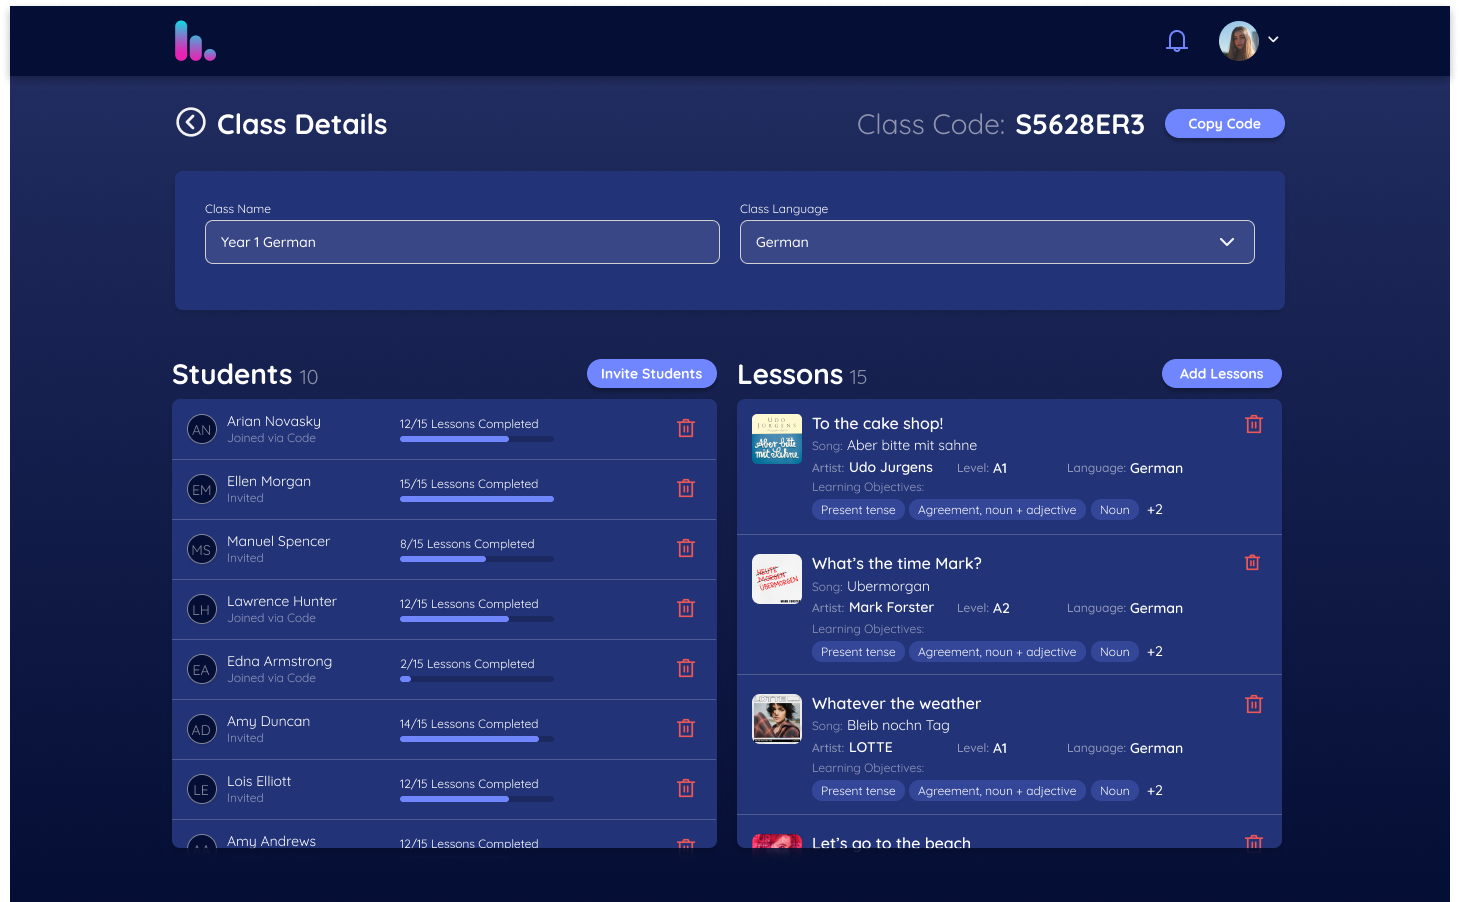Click the MS avatar for Manuel Spencer
Image resolution: width=1460 pixels, height=902 pixels.
click(202, 549)
